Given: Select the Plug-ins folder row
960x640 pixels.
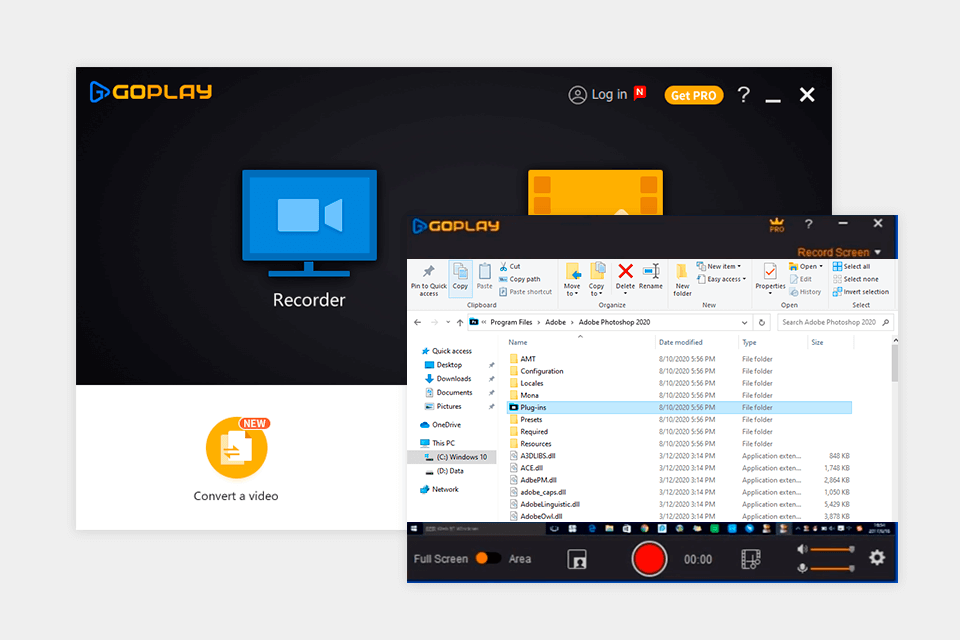Looking at the screenshot, I should [680, 407].
